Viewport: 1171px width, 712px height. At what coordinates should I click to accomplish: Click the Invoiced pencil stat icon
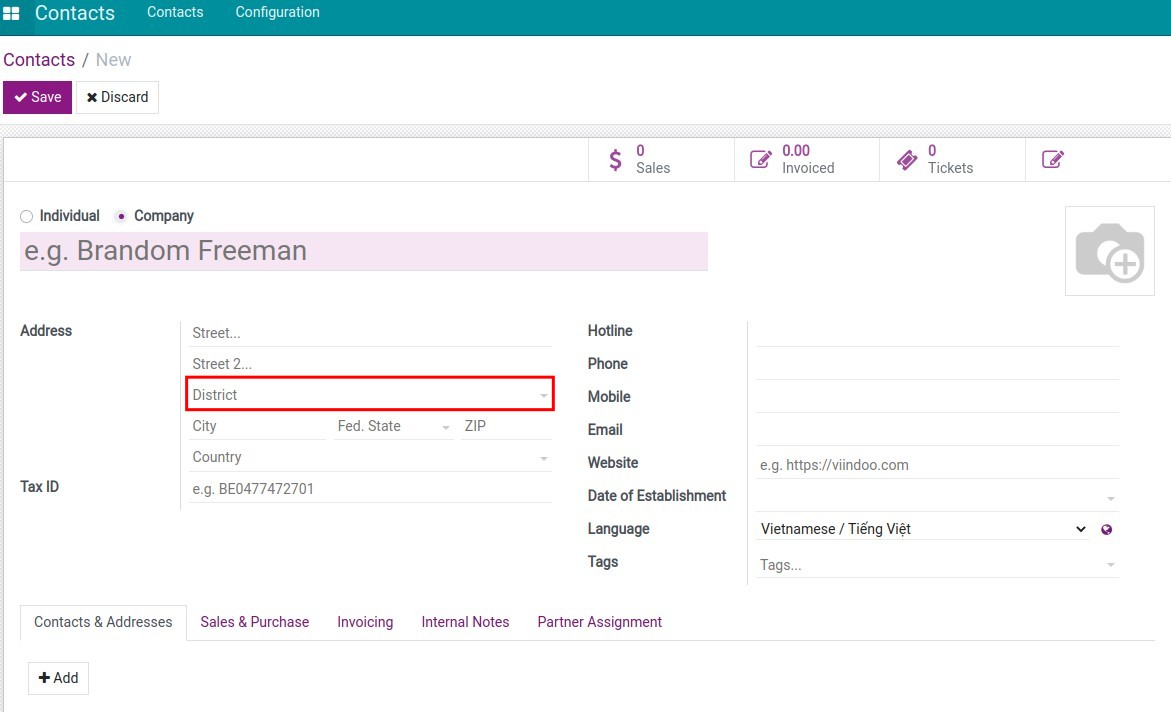(x=761, y=160)
